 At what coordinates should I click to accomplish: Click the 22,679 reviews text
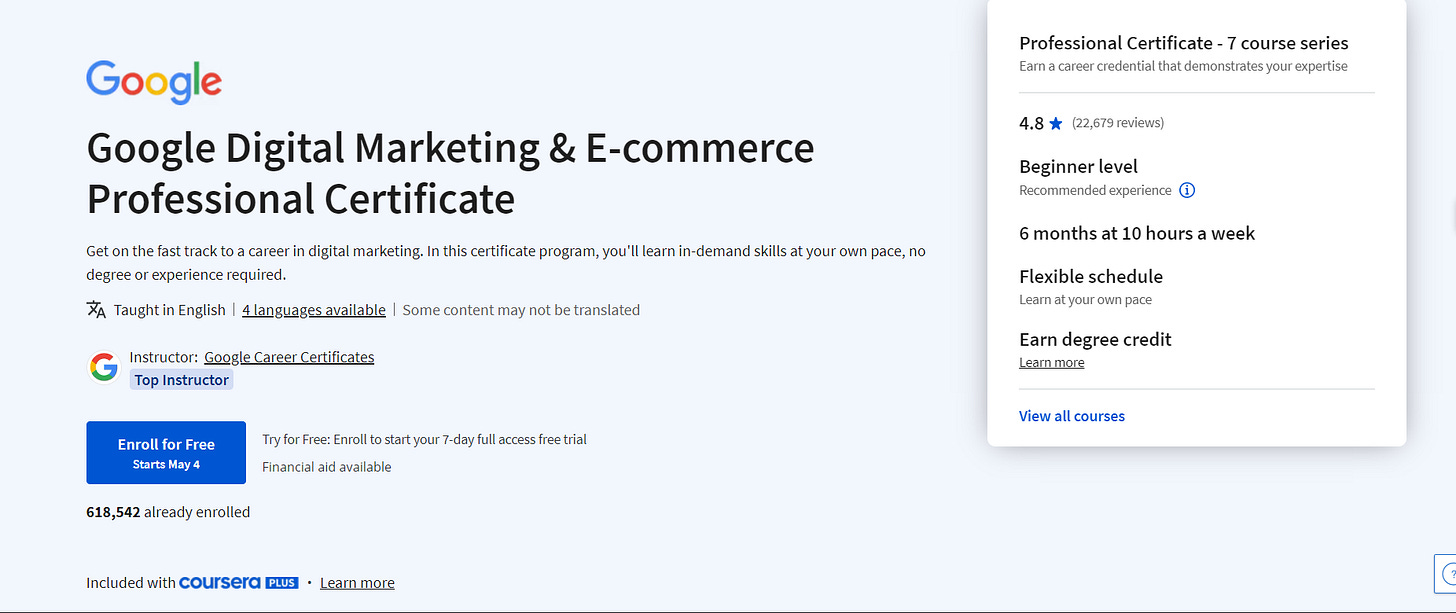tap(1118, 123)
